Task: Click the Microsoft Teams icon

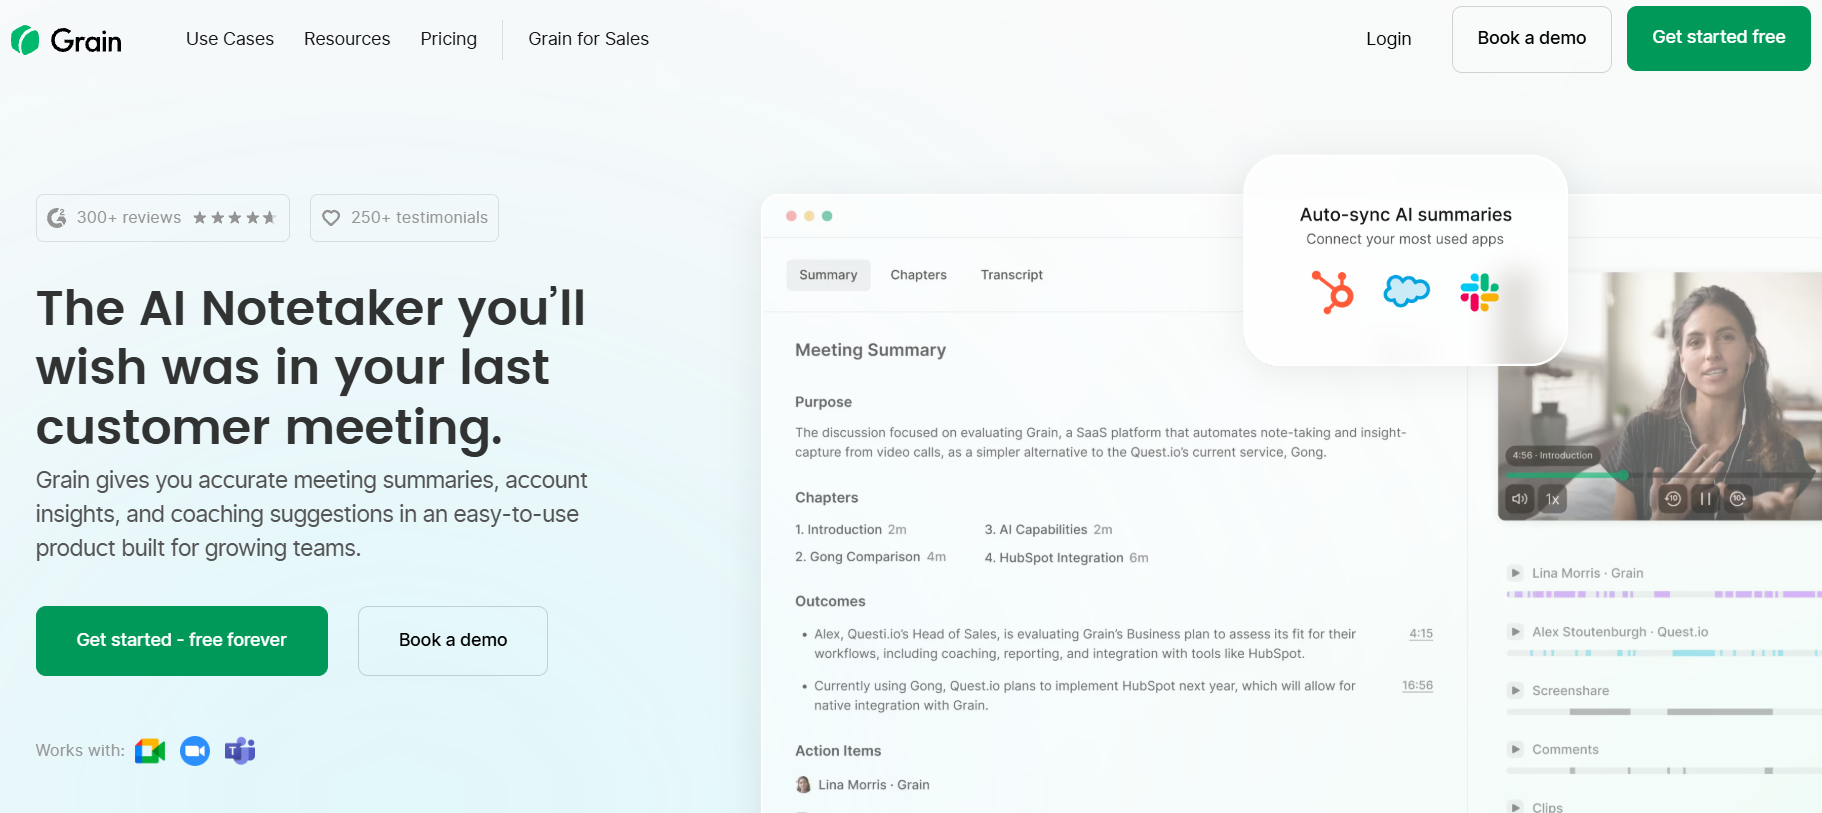Action: click(x=240, y=751)
